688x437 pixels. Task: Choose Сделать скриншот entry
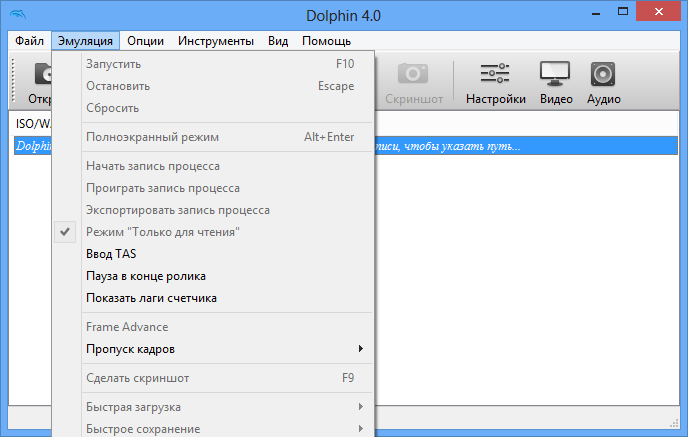[x=213, y=378]
